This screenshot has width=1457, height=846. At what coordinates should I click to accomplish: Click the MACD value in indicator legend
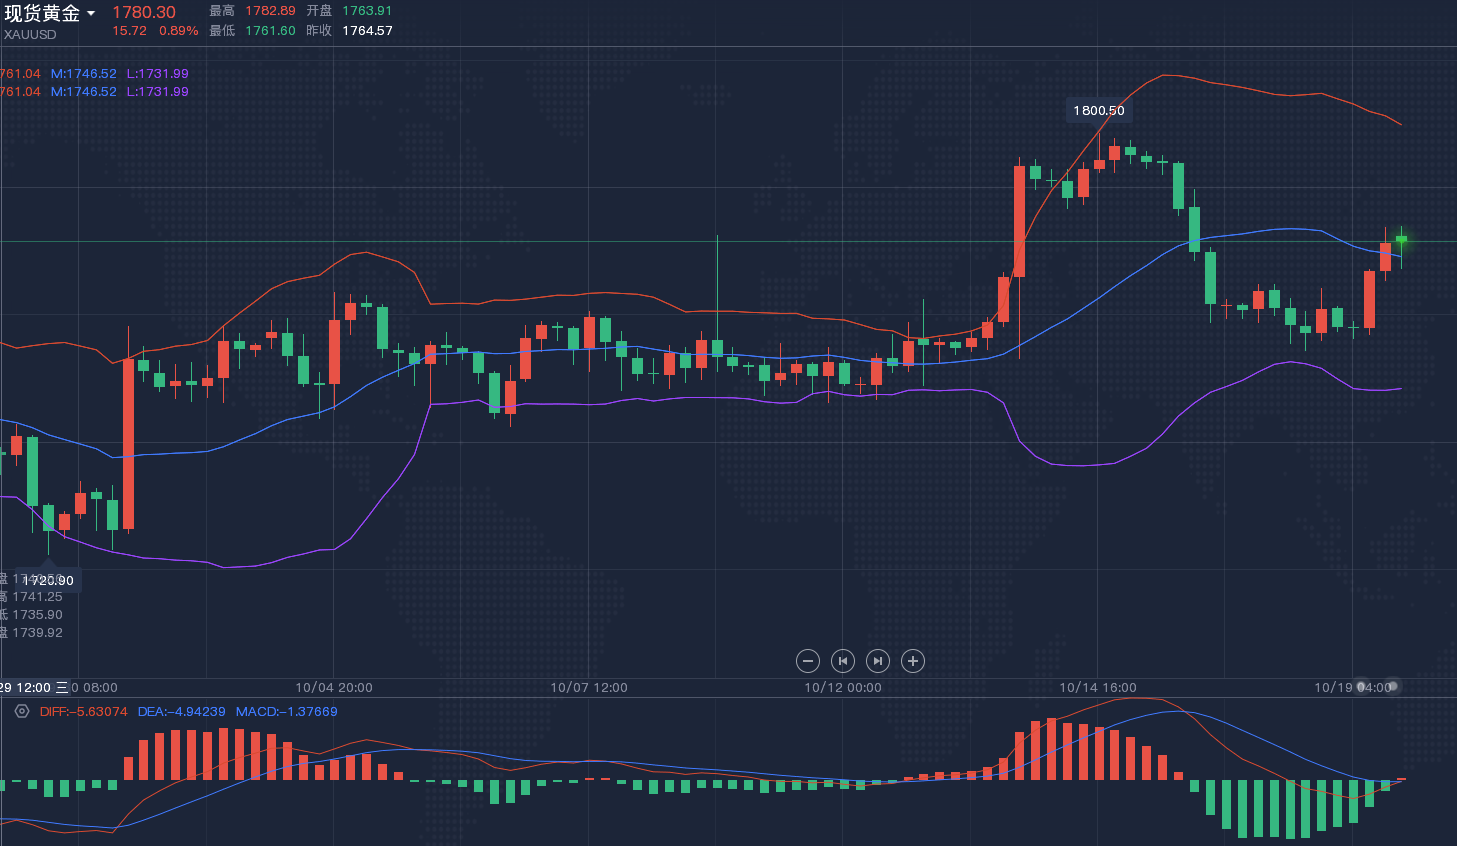(x=287, y=712)
